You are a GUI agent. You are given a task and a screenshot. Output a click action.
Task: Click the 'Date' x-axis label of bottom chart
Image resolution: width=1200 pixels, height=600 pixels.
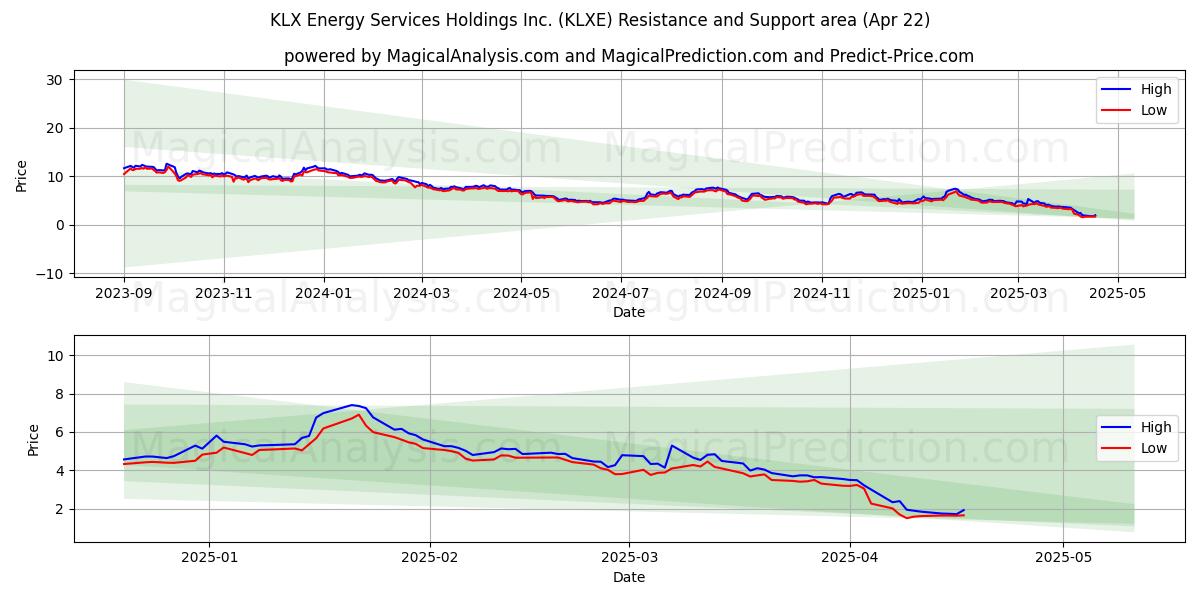coord(629,577)
